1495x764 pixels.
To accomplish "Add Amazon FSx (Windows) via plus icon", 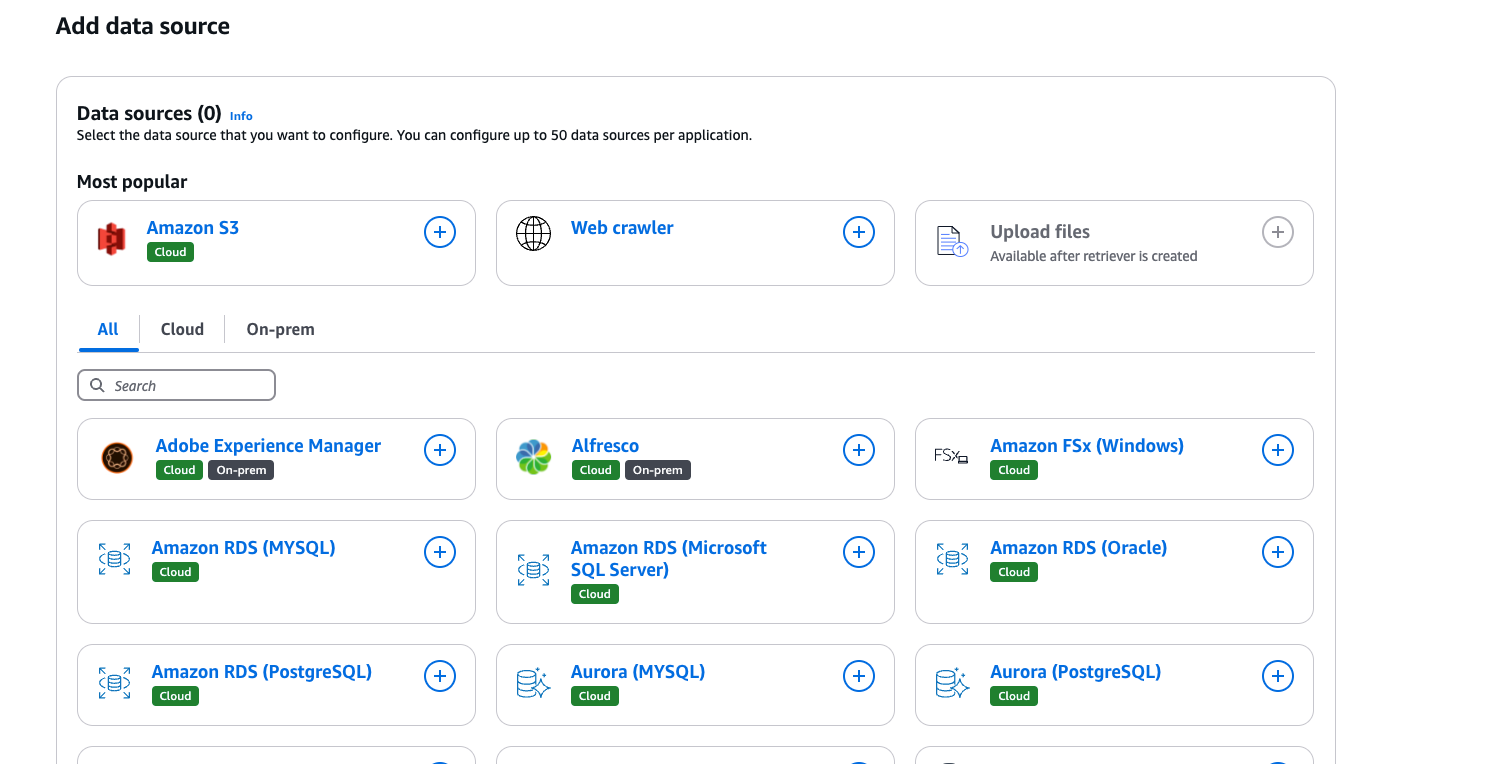I will (x=1278, y=450).
